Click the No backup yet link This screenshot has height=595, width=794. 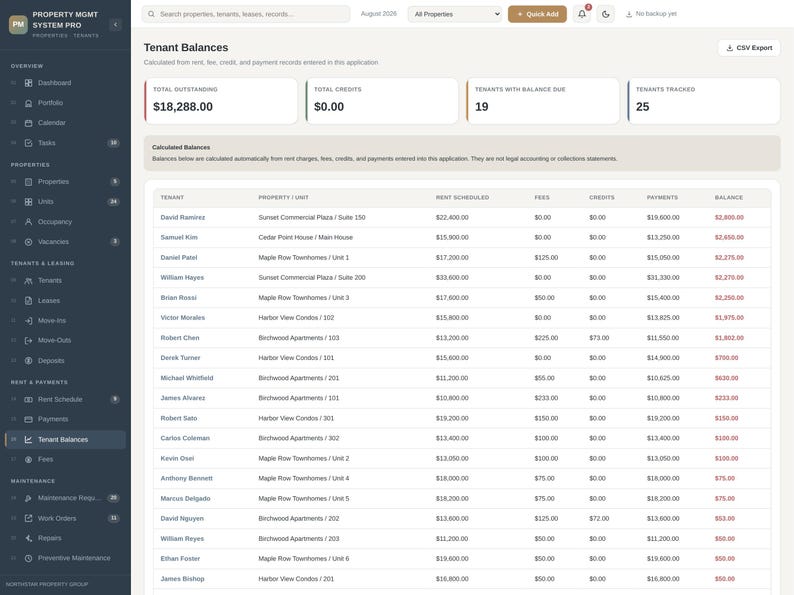coord(651,14)
